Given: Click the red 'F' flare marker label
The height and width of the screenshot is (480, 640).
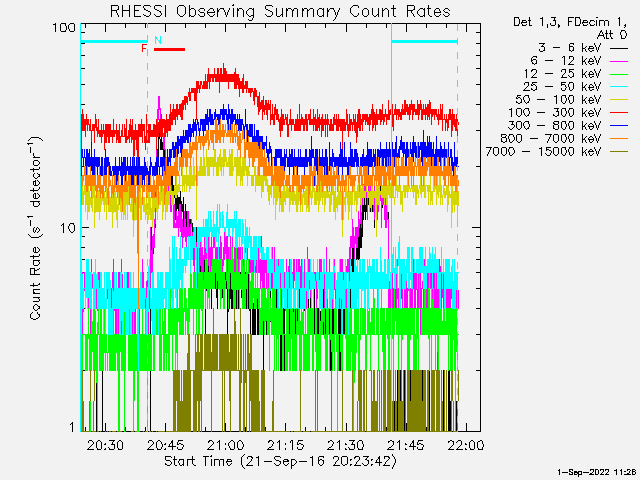Looking at the screenshot, I should pyautogui.click(x=144, y=49).
